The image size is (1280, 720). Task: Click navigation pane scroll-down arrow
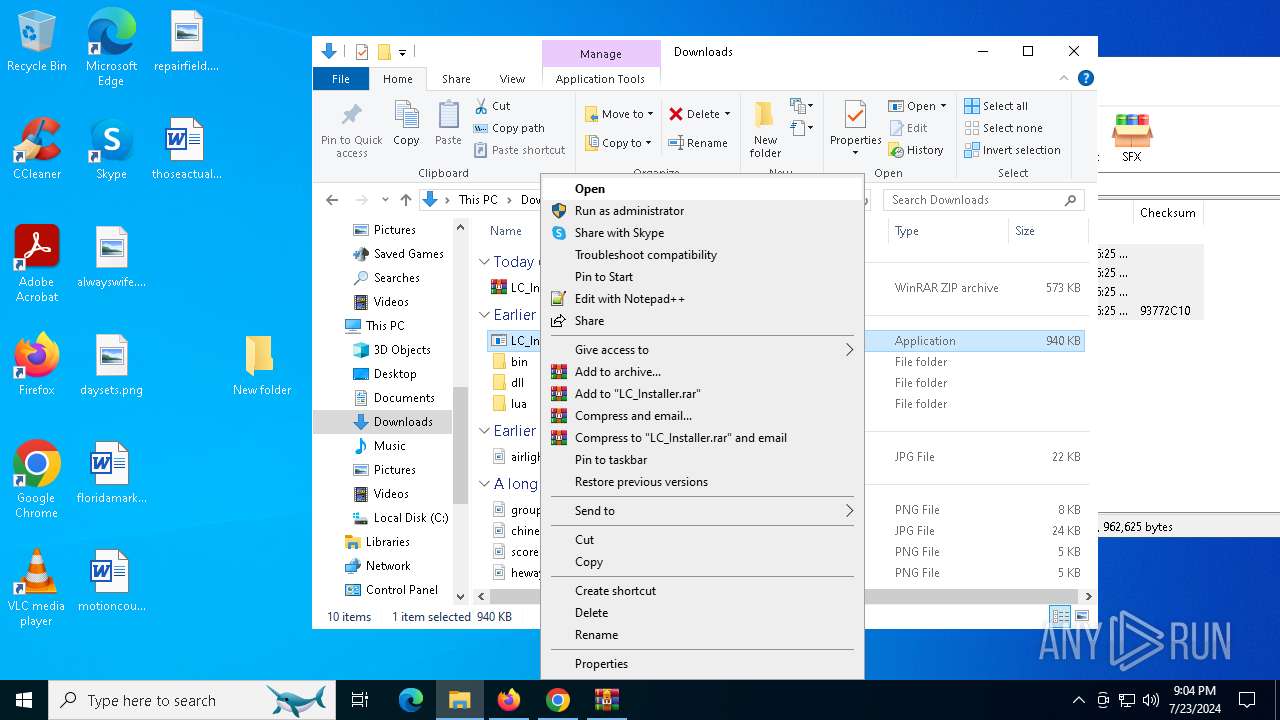461,597
